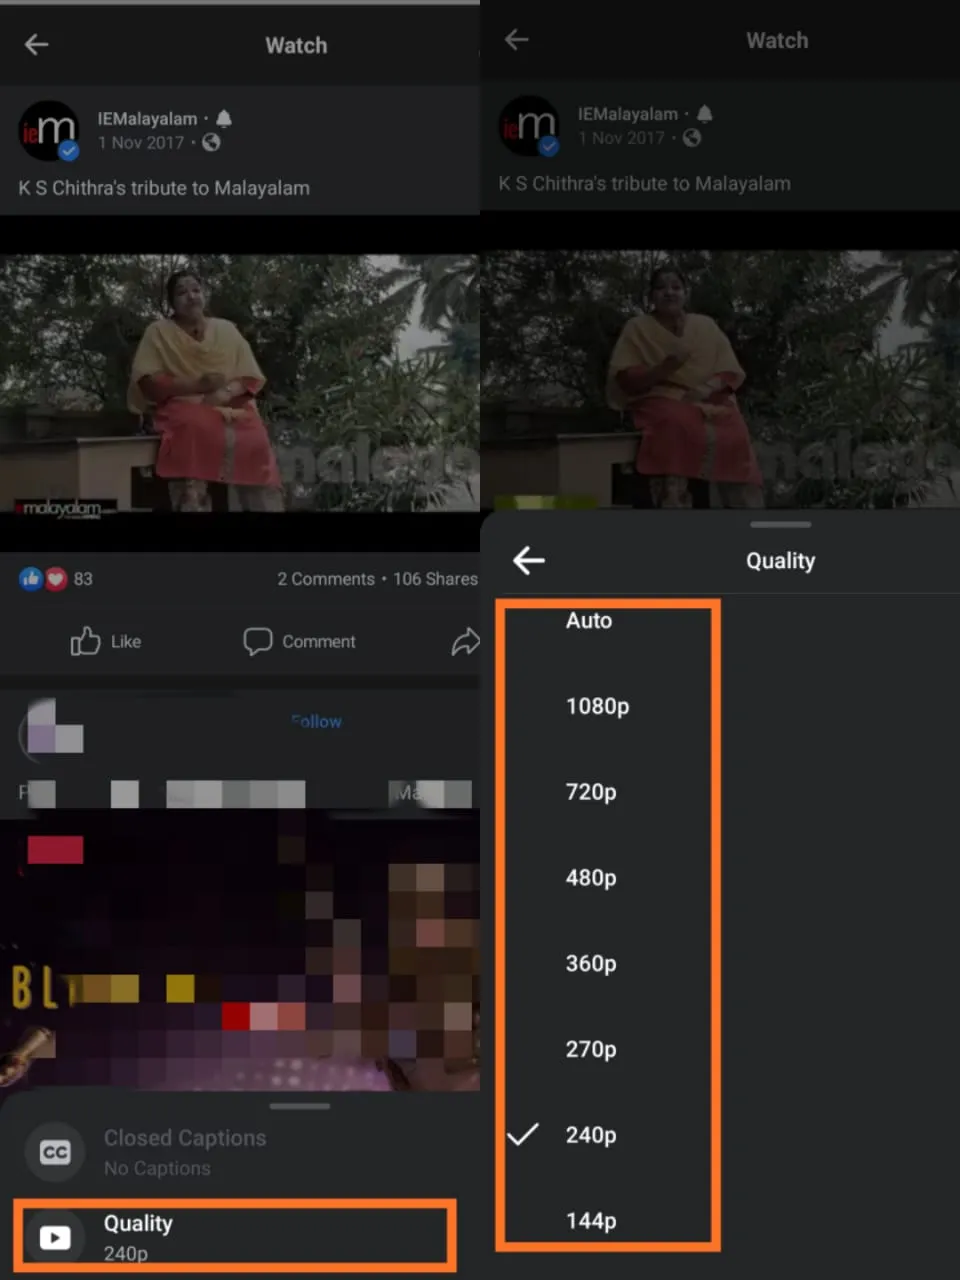Tap the back arrow in the Quality panel

coord(529,561)
